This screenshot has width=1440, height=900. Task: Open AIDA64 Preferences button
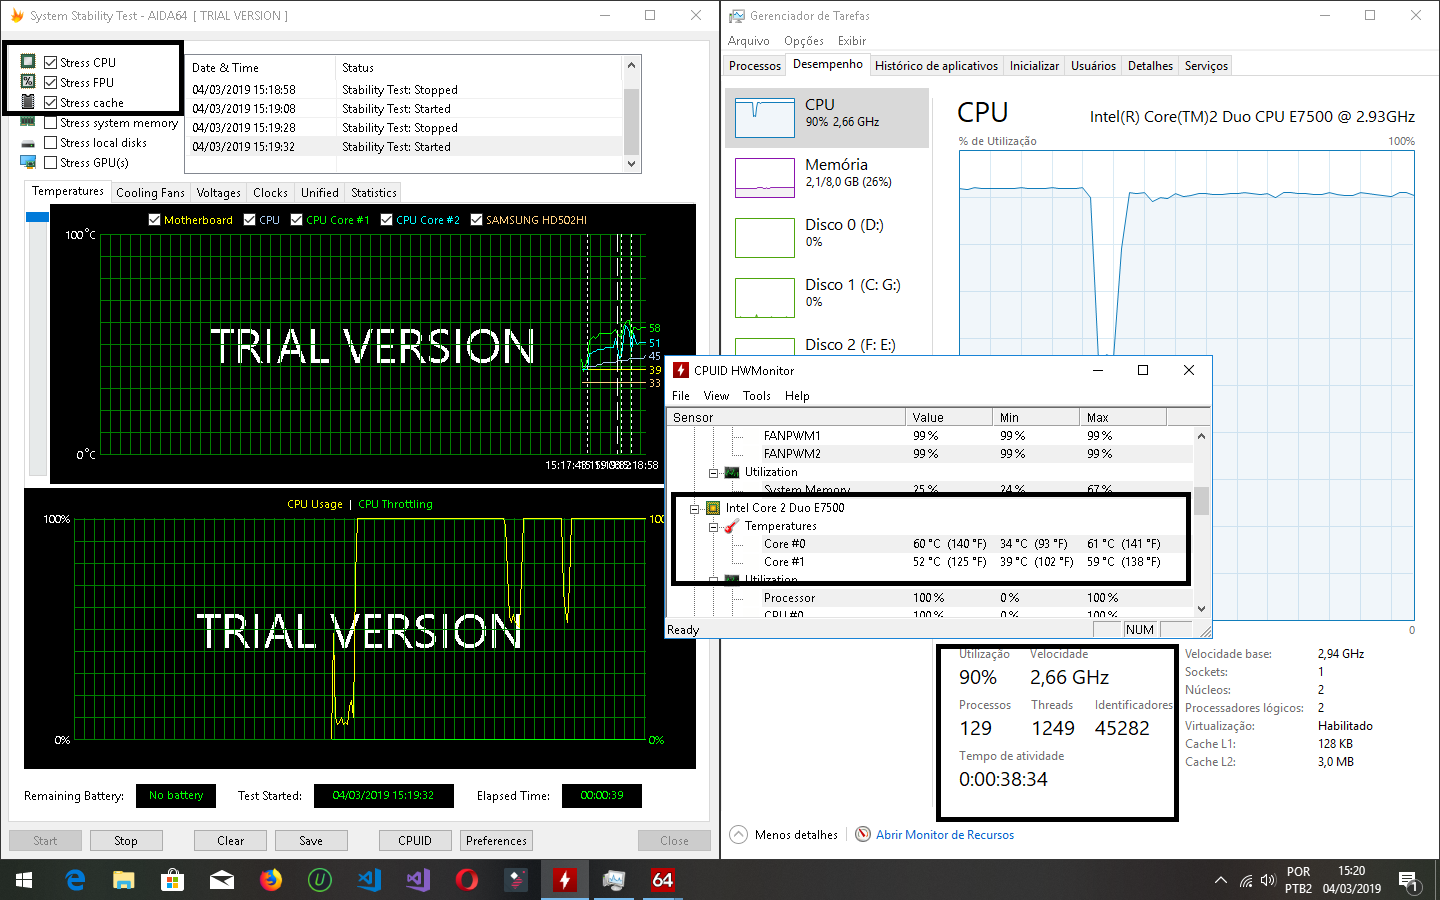coord(496,841)
